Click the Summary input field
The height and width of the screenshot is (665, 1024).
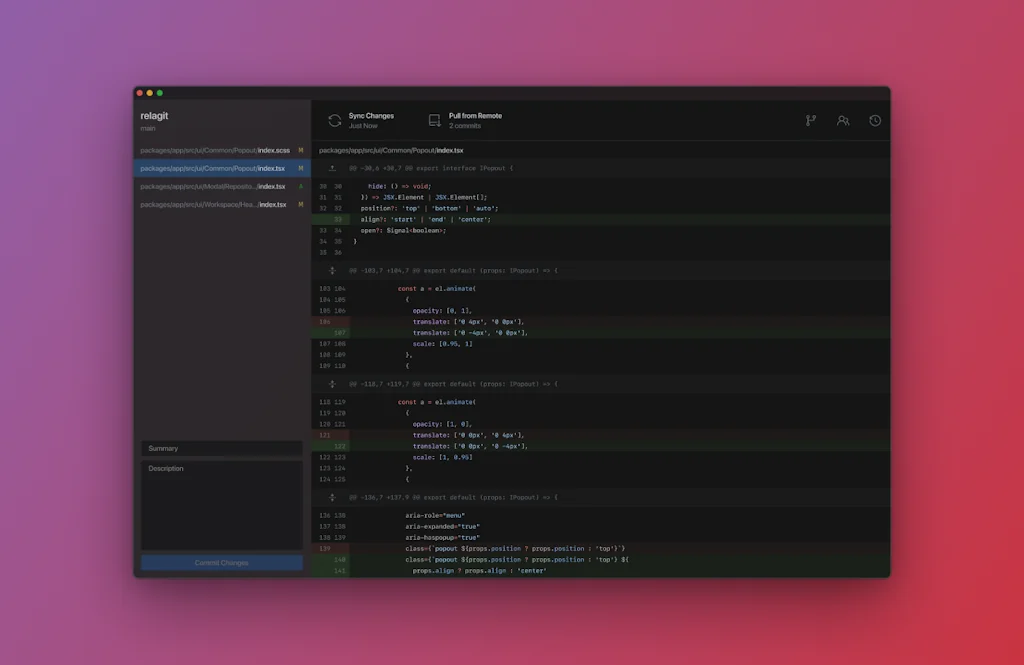221,448
